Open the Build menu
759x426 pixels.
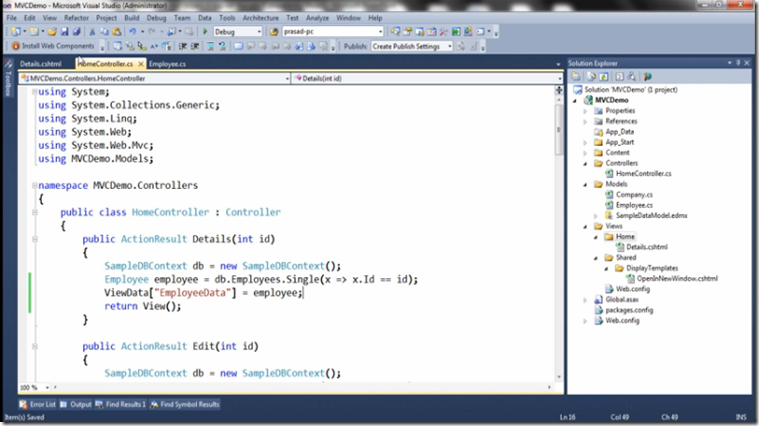click(x=132, y=18)
